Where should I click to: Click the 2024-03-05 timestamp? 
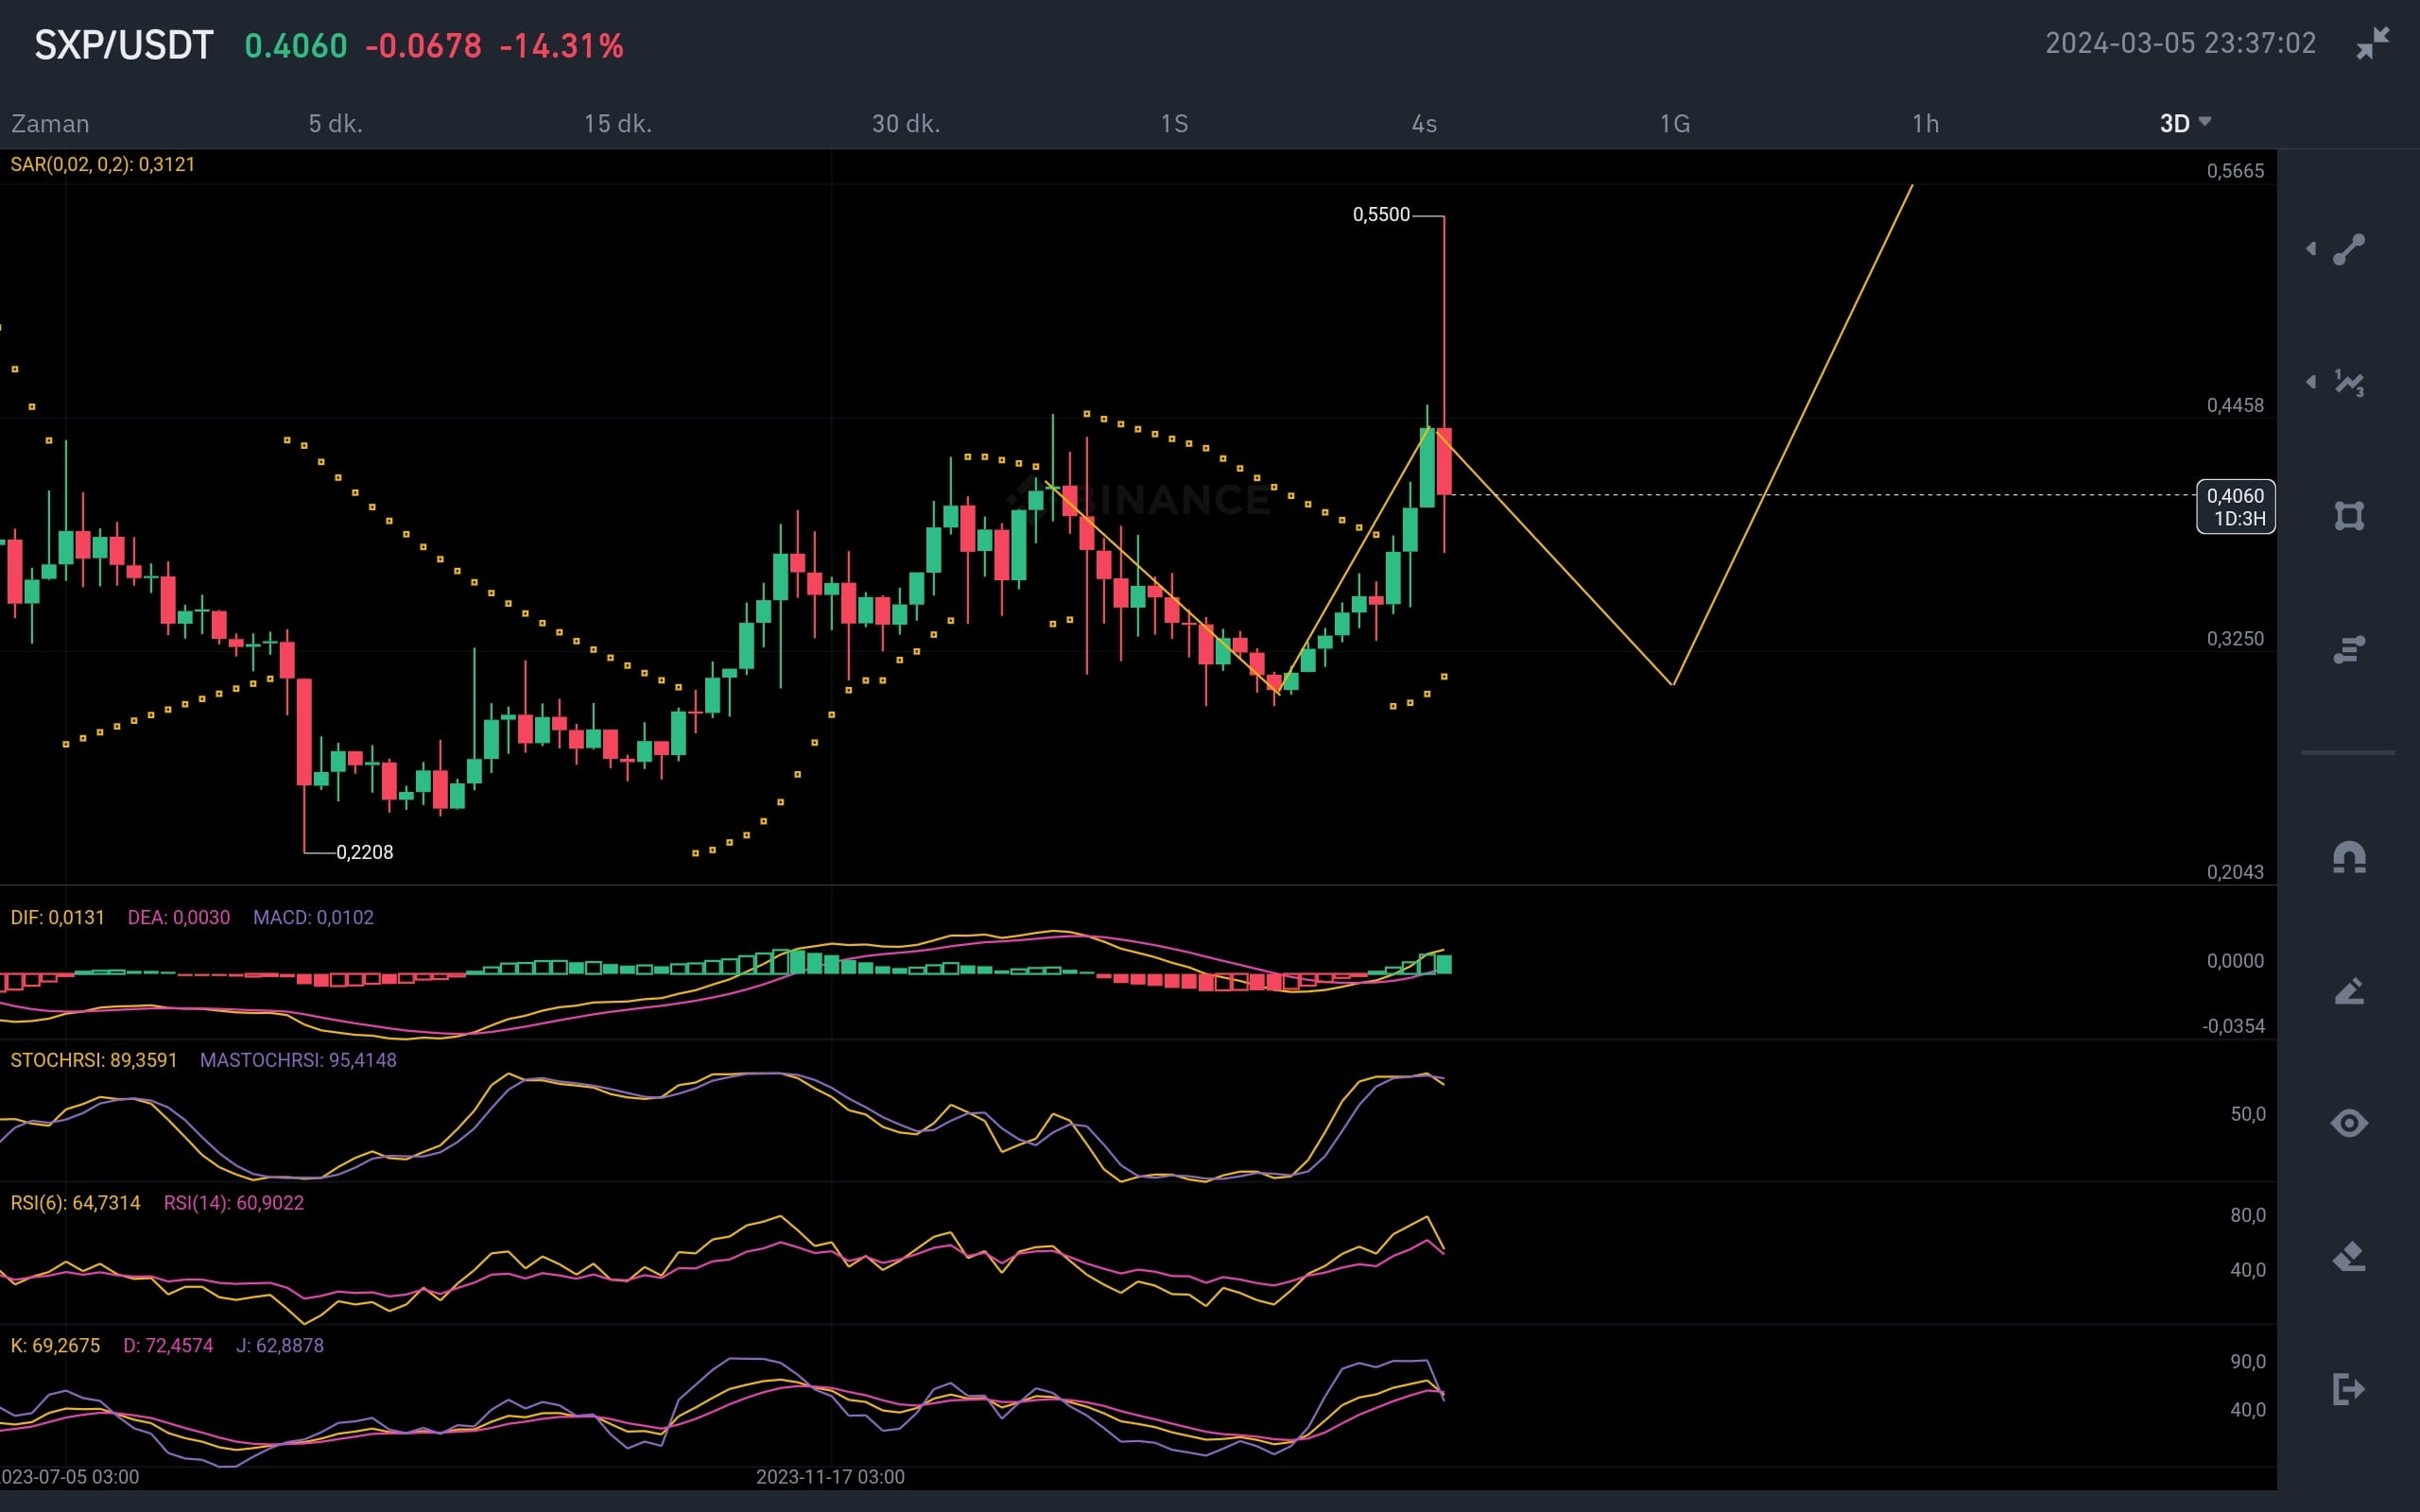click(x=2180, y=43)
